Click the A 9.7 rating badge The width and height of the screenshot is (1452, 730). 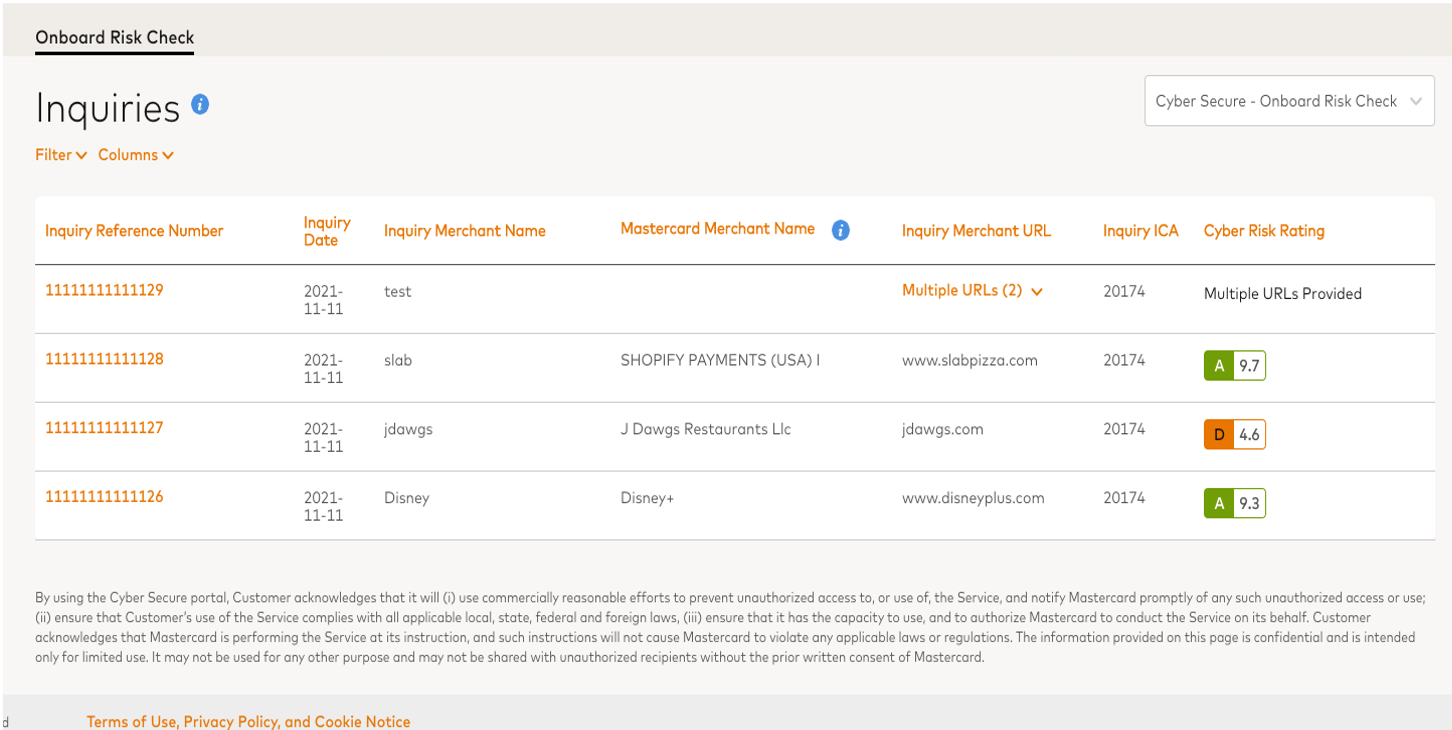(1234, 366)
